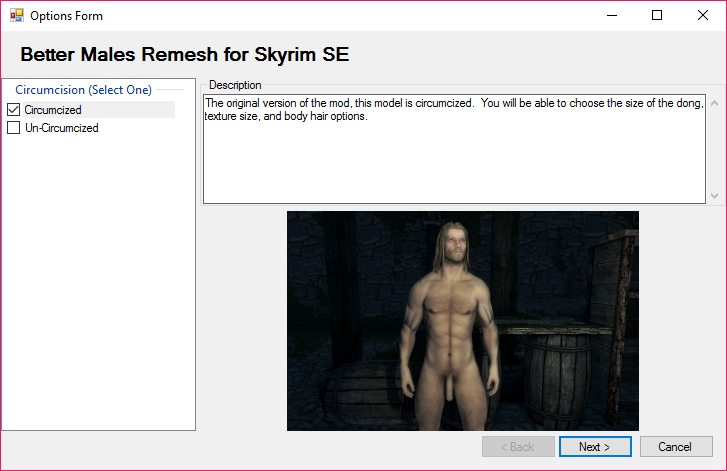727x471 pixels.
Task: Maximize the Options Form window
Action: pyautogui.click(x=657, y=15)
